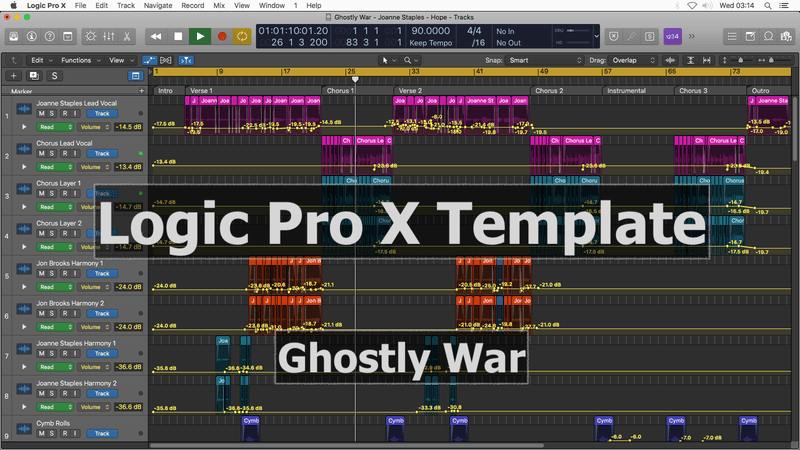Open the zoom tool menu

[x=411, y=60]
